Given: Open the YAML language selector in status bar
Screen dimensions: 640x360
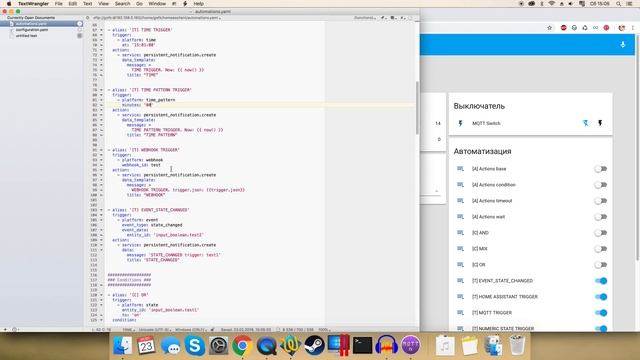Looking at the screenshot, I should [x=129, y=329].
